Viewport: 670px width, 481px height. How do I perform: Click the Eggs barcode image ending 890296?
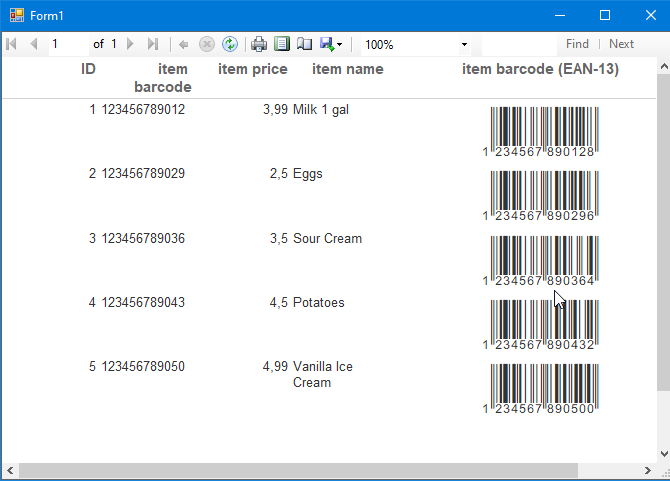pyautogui.click(x=541, y=196)
